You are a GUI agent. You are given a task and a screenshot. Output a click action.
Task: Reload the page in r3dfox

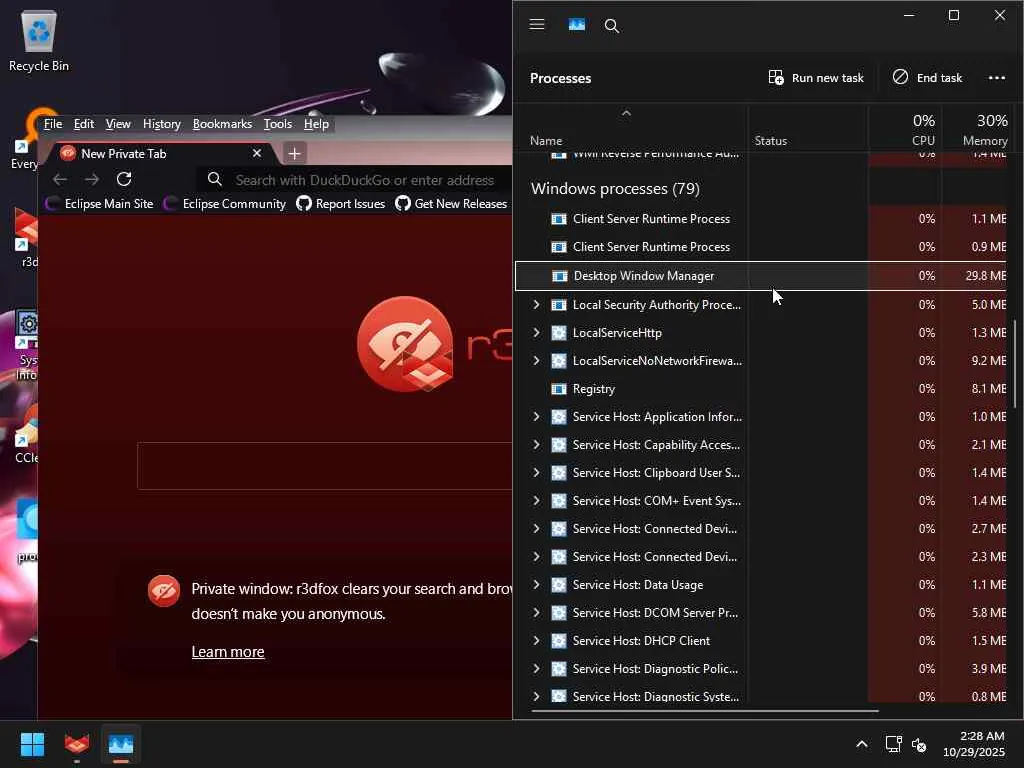(x=124, y=179)
